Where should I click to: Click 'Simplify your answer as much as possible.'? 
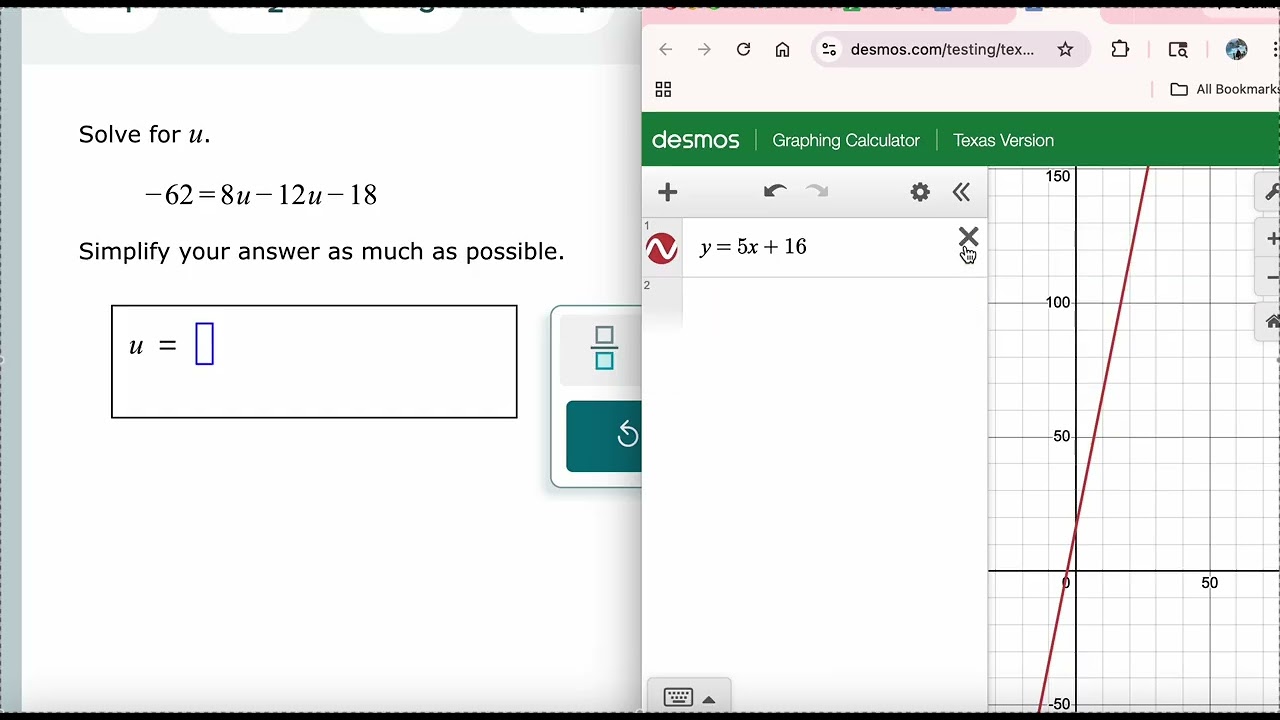click(322, 252)
